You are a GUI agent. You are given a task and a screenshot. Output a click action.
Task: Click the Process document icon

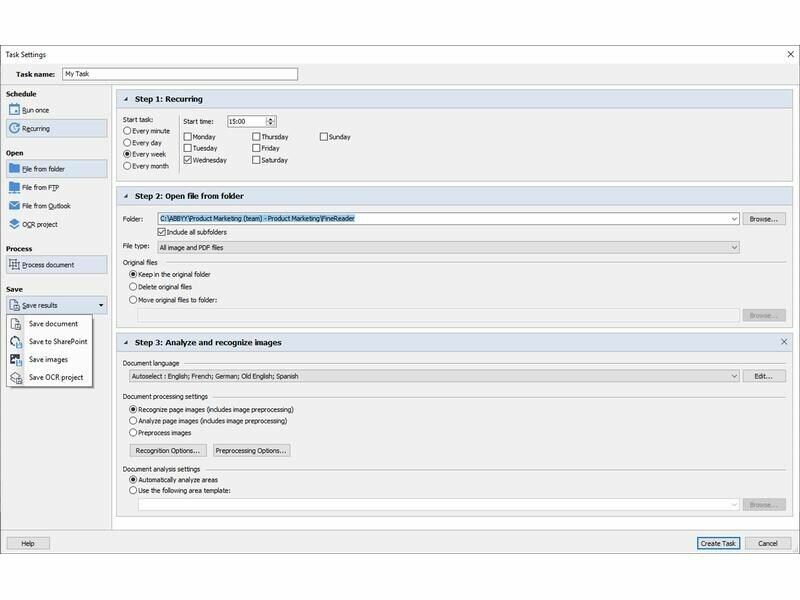pyautogui.click(x=14, y=264)
